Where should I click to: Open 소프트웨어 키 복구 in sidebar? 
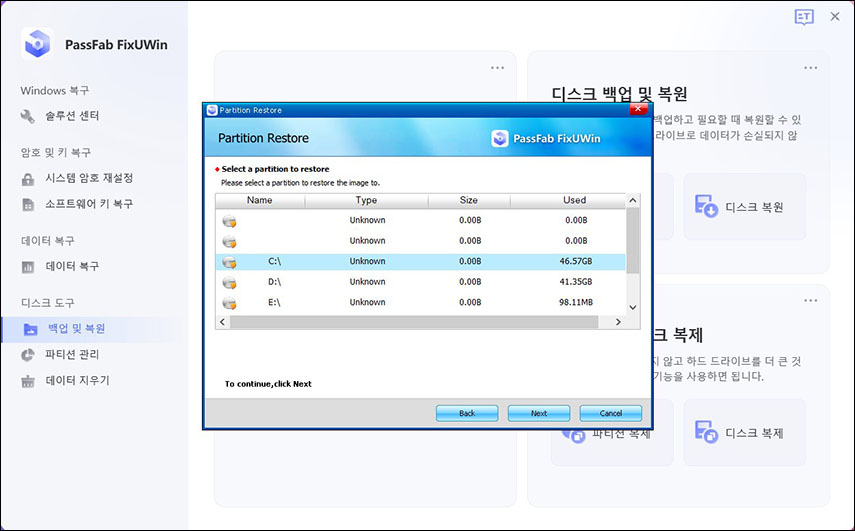coord(88,204)
